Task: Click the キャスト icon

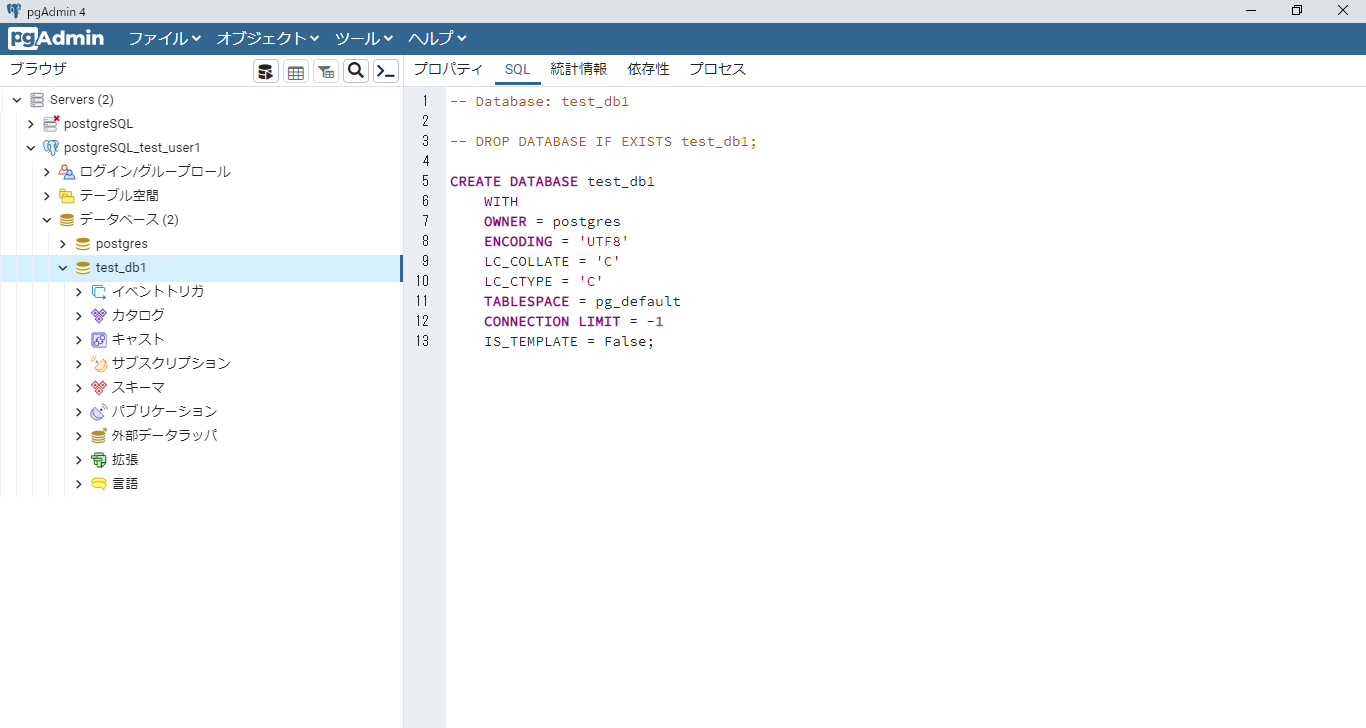Action: point(99,340)
